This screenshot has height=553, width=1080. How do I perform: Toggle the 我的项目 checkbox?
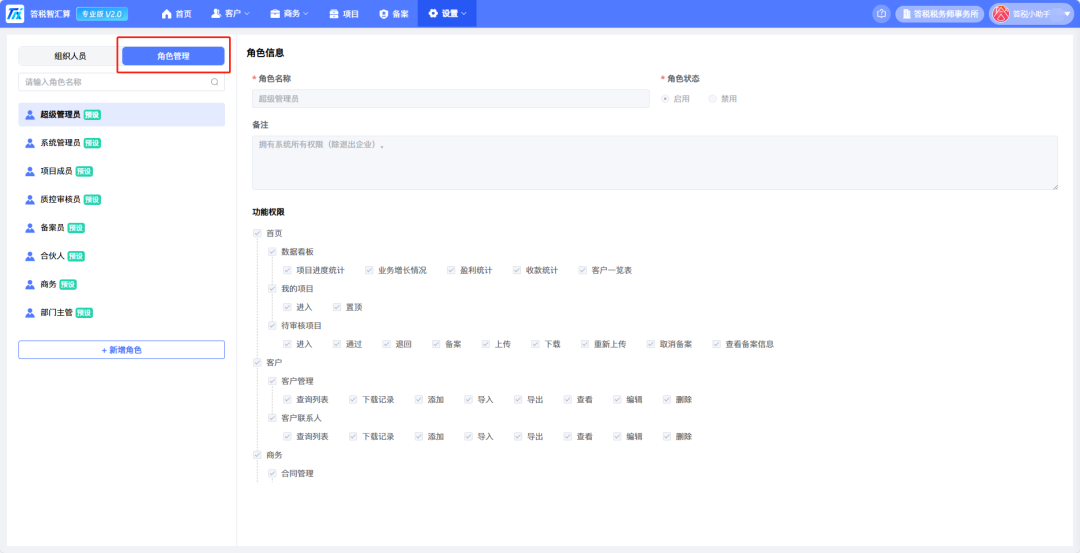[273, 289]
